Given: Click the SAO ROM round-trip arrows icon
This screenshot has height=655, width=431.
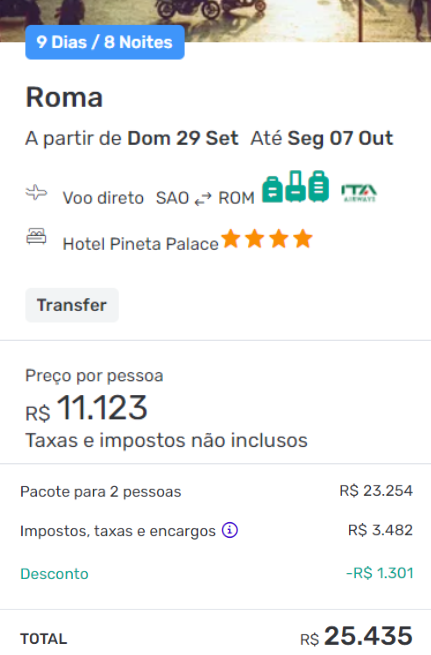Looking at the screenshot, I should coord(203,198).
